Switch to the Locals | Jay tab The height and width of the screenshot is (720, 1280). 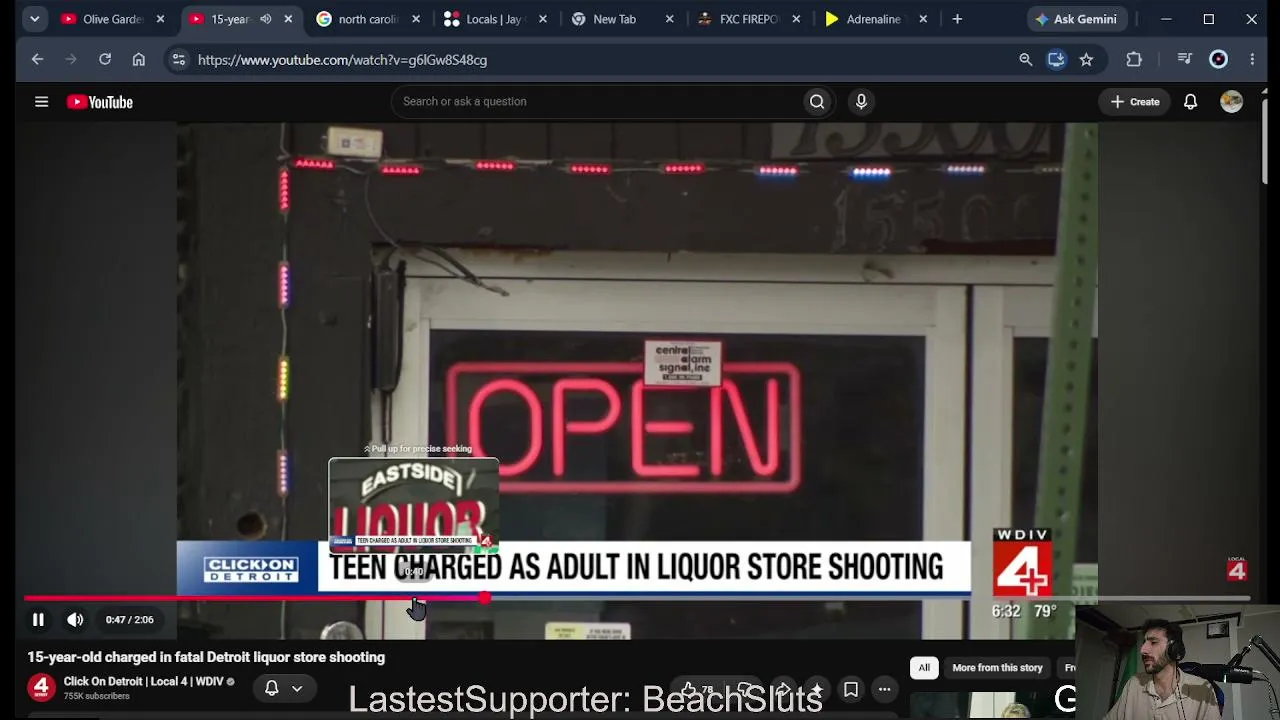(x=494, y=19)
